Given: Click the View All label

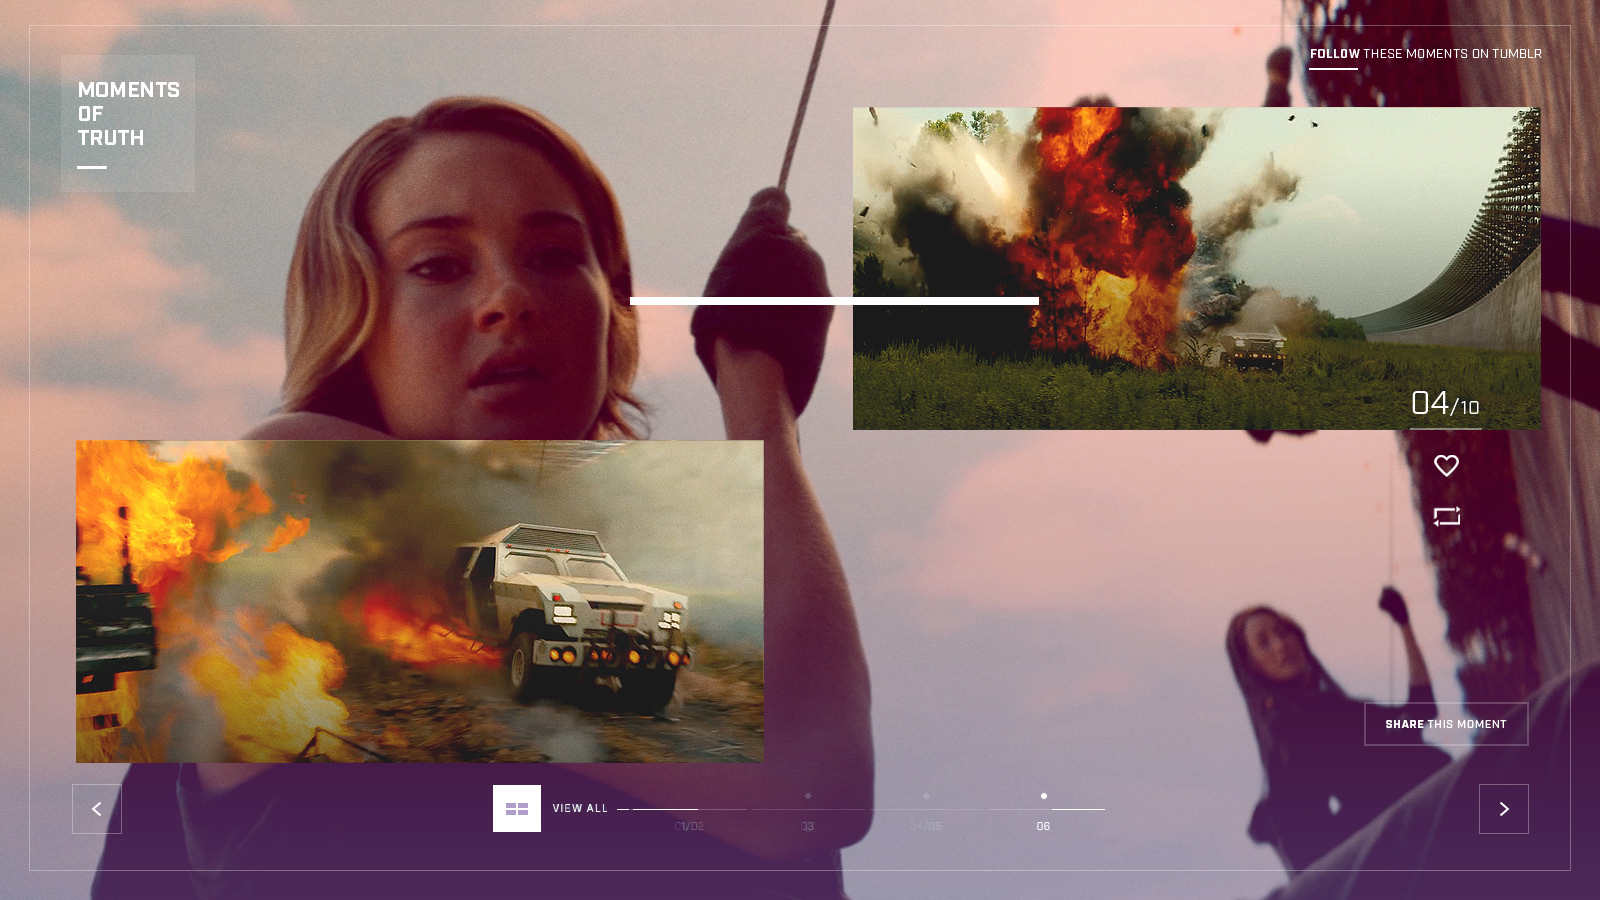Looking at the screenshot, I should click(x=580, y=808).
